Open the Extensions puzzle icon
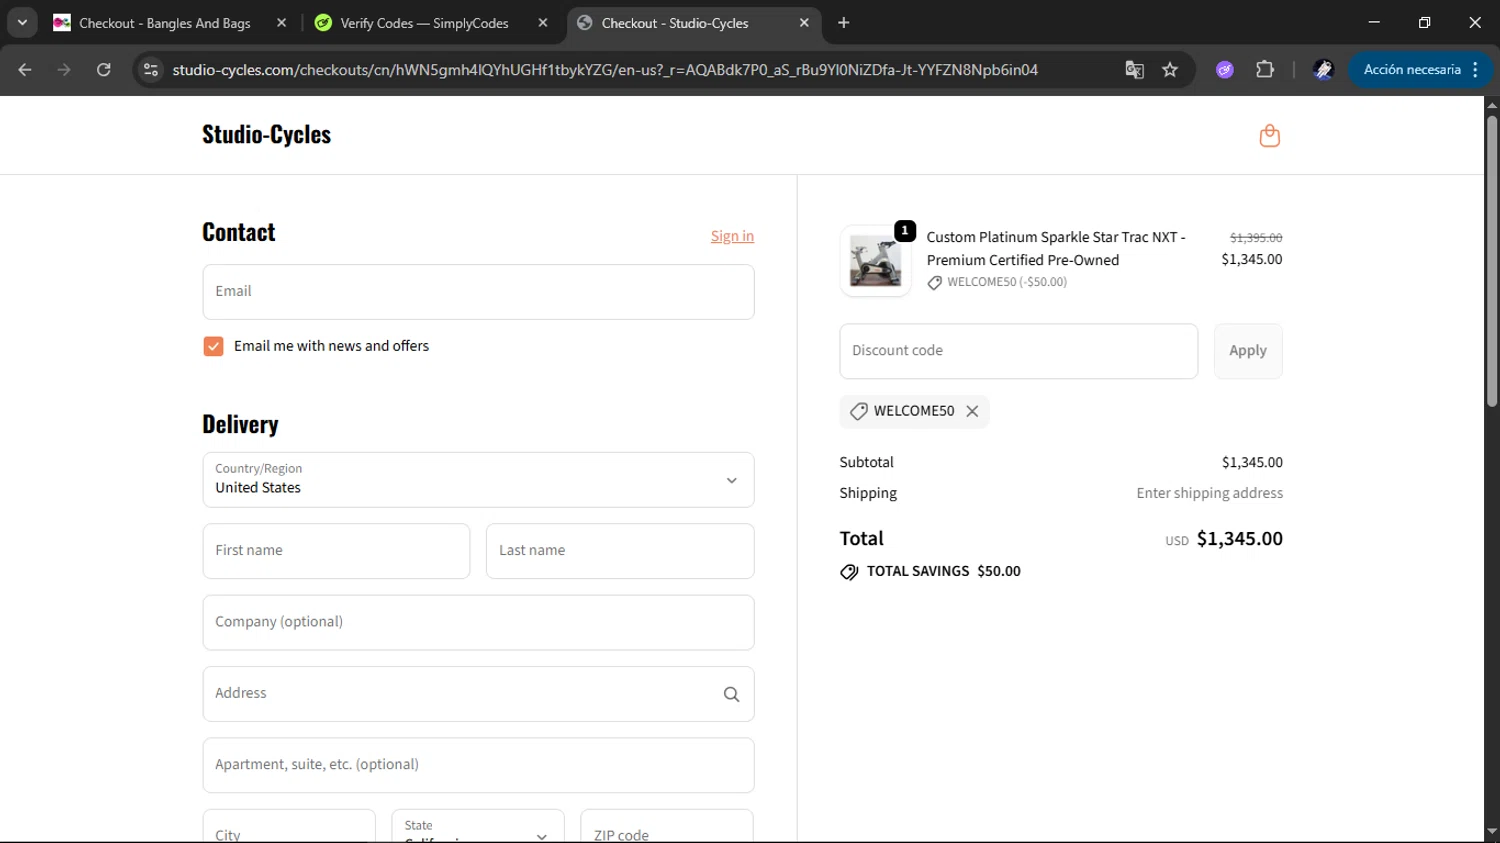This screenshot has width=1500, height=843. [1265, 70]
